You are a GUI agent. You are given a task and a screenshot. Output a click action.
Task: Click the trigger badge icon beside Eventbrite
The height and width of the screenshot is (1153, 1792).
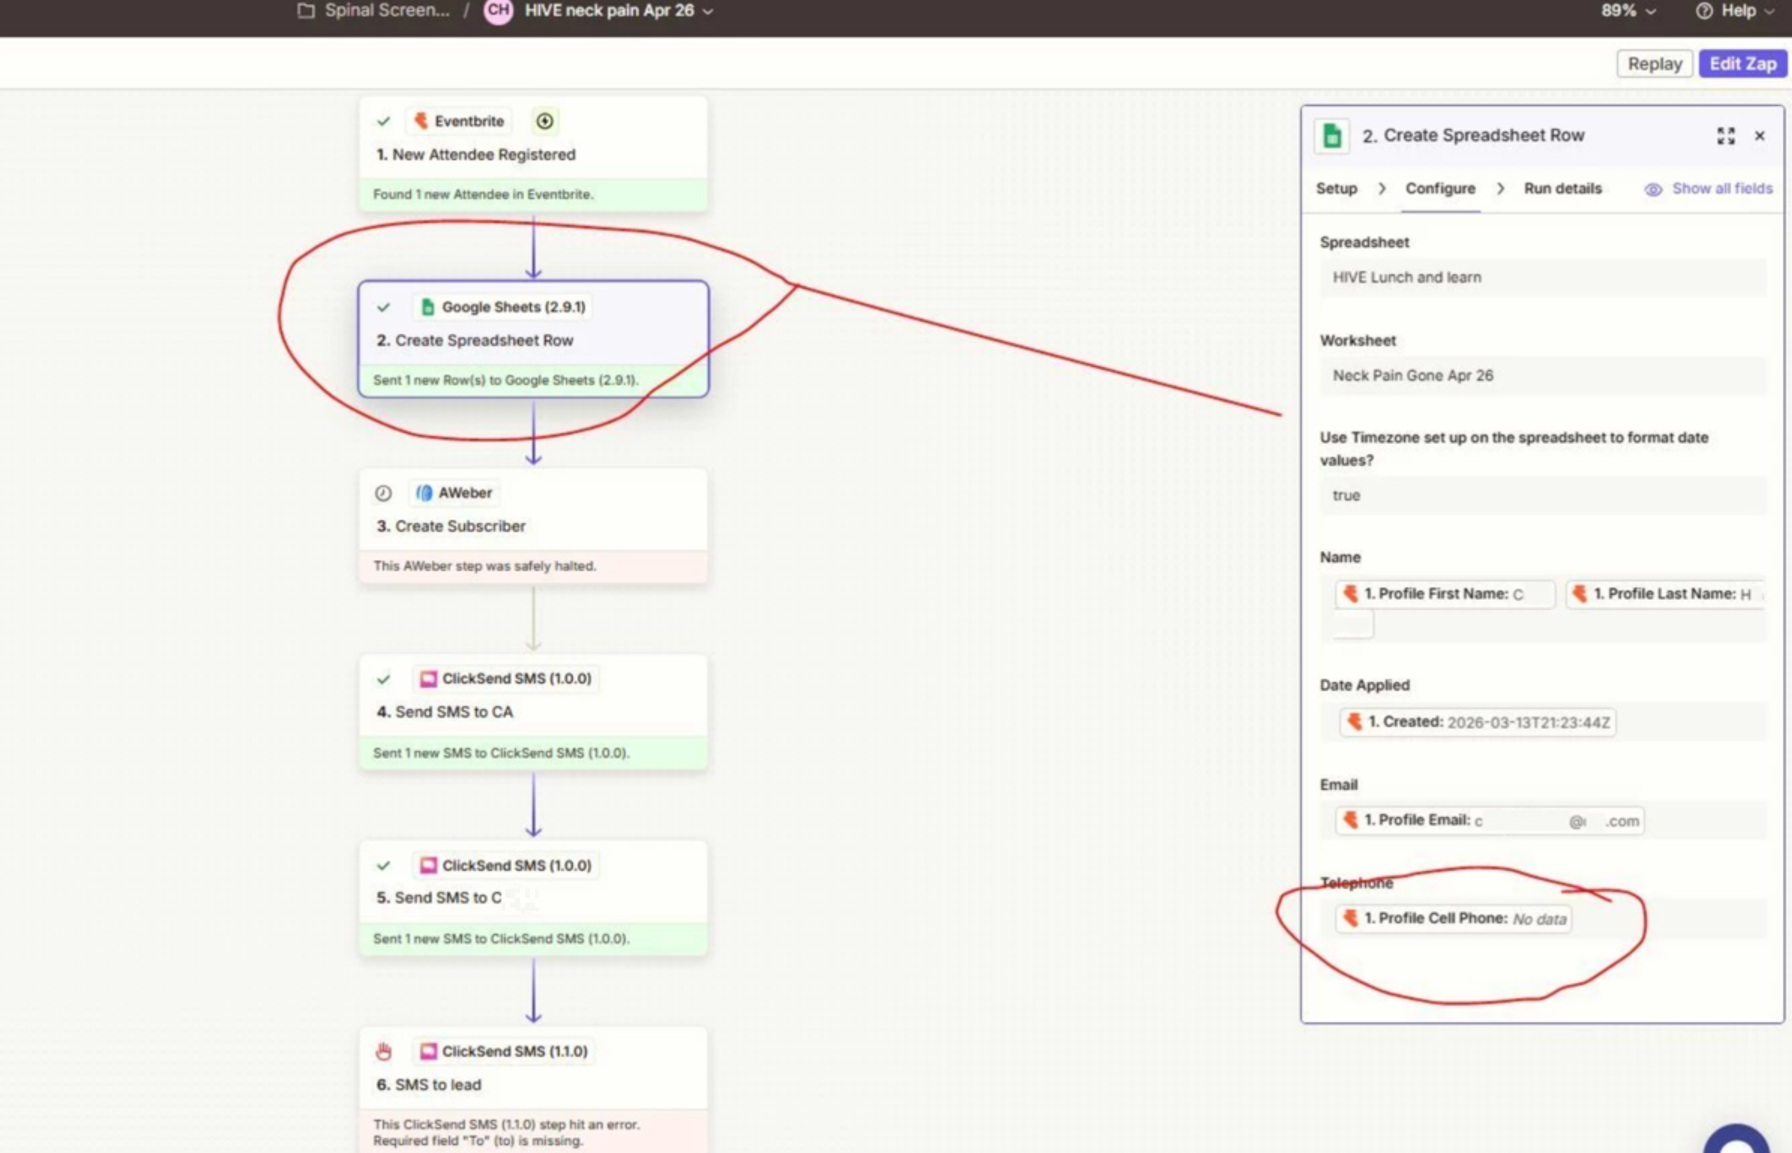pyautogui.click(x=544, y=121)
